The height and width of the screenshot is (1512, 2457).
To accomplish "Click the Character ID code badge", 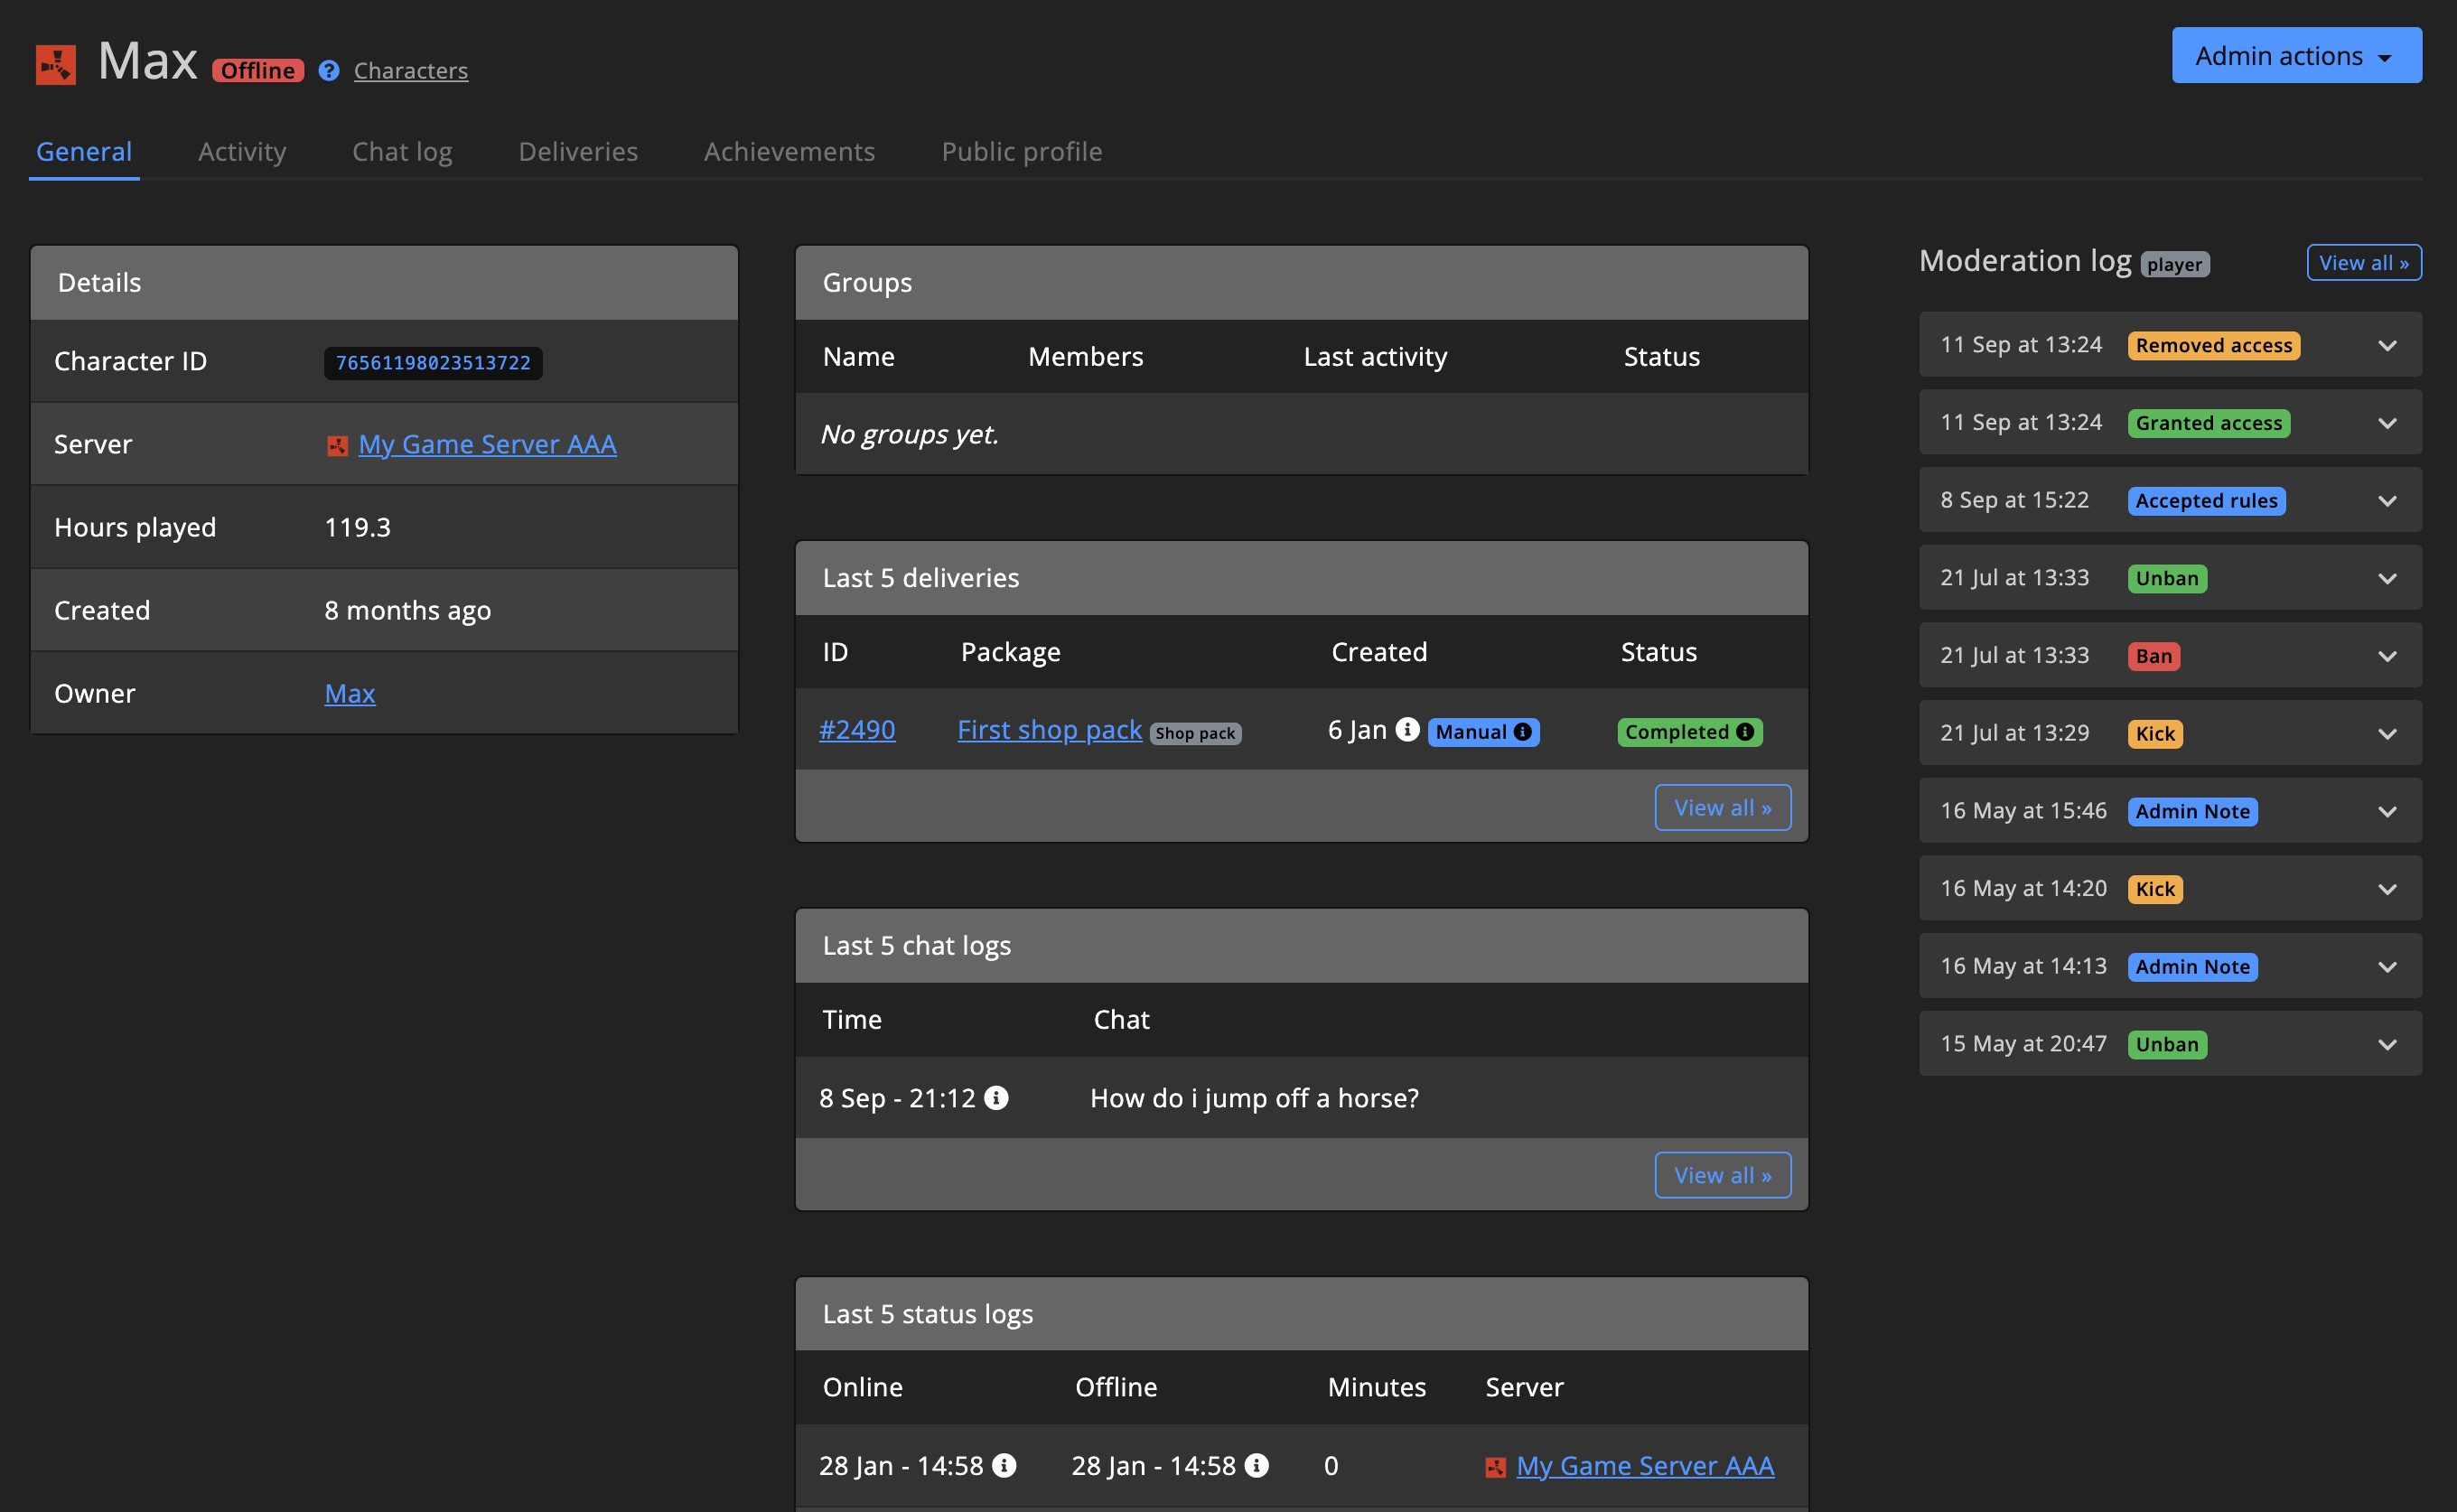I will tap(433, 363).
